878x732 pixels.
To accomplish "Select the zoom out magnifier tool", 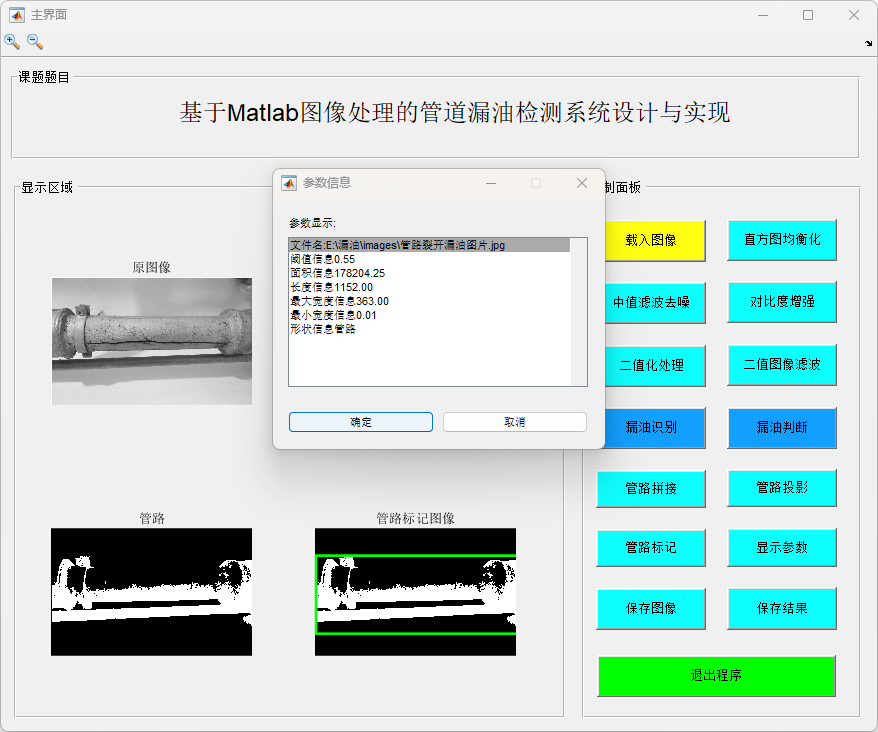I will [x=35, y=41].
